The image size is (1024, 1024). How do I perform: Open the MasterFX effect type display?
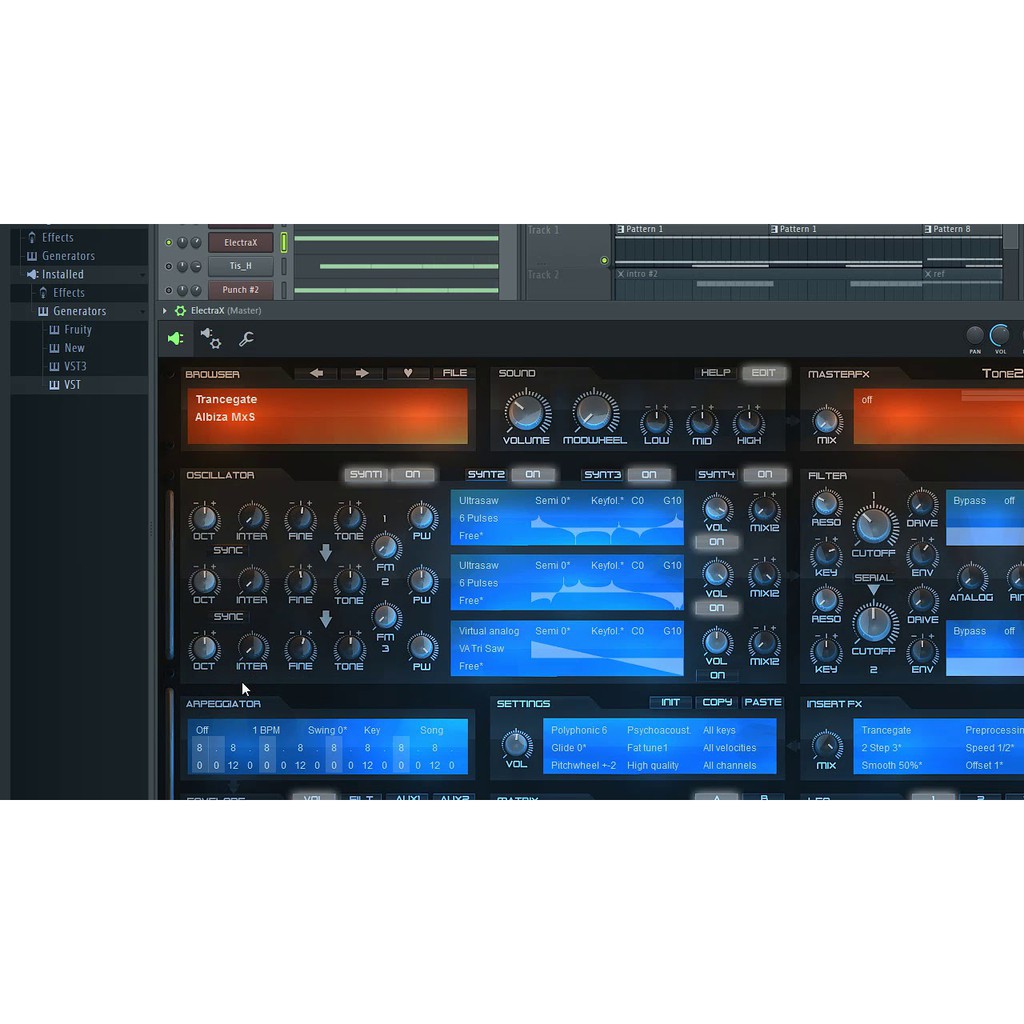(x=938, y=415)
